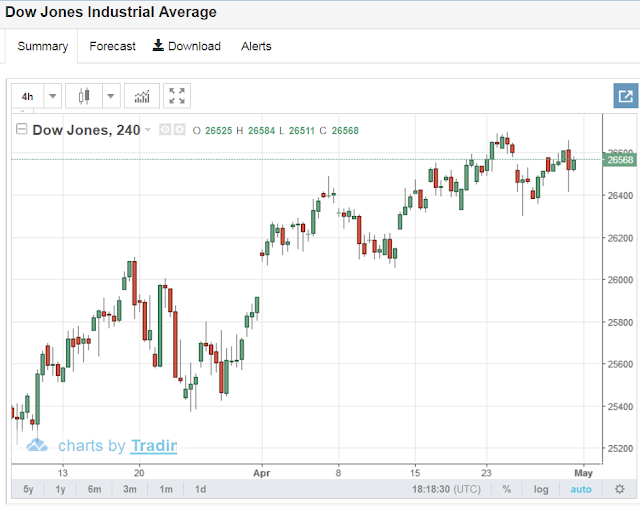
Task: Click the small collapse toolbar arrow under 4h
Action: pos(22,111)
